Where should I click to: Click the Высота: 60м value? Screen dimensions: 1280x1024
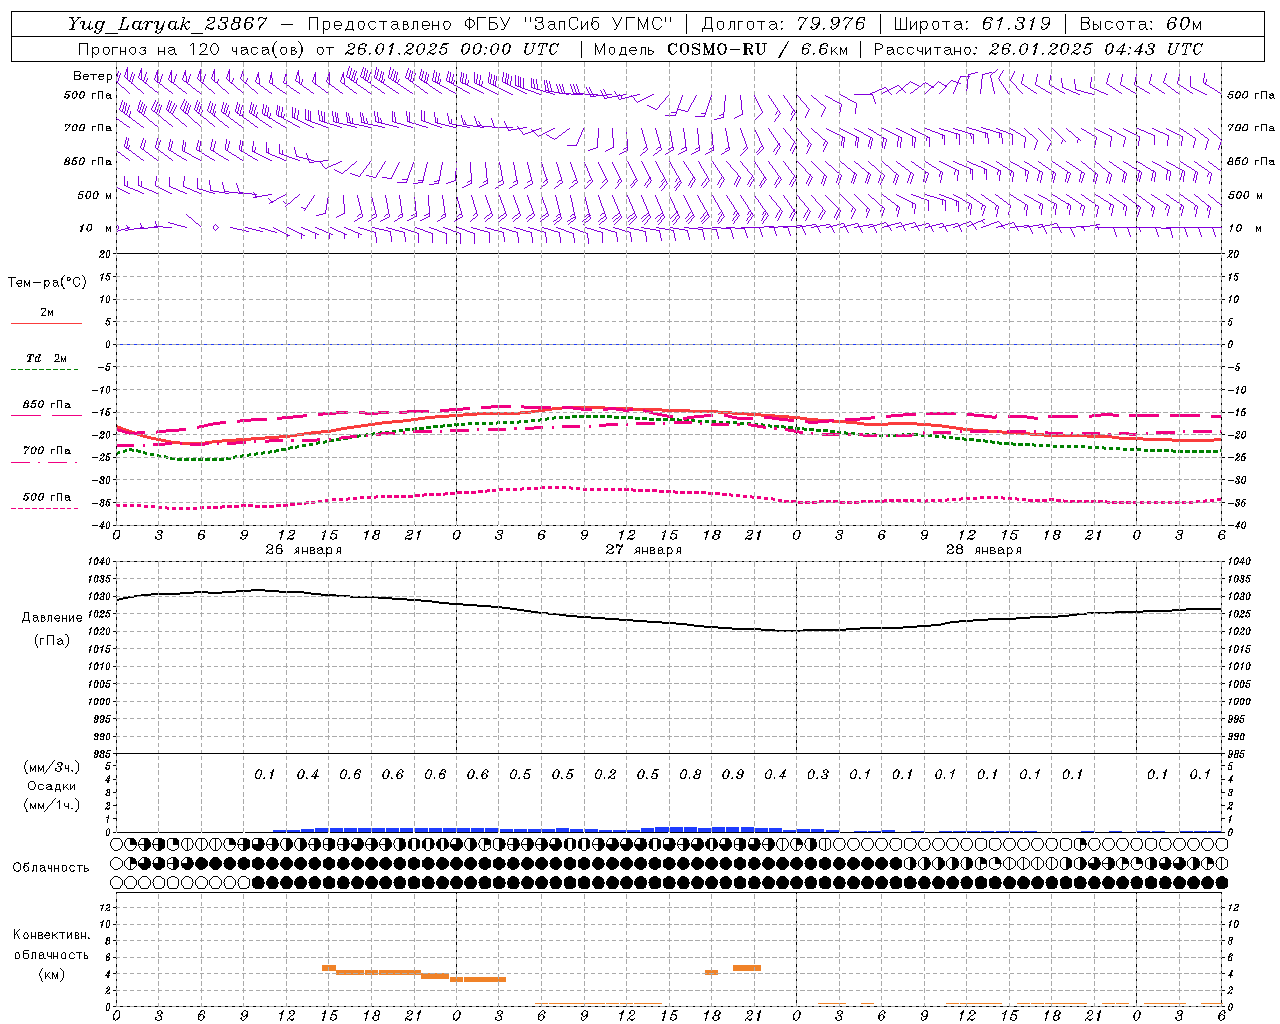pos(1141,24)
